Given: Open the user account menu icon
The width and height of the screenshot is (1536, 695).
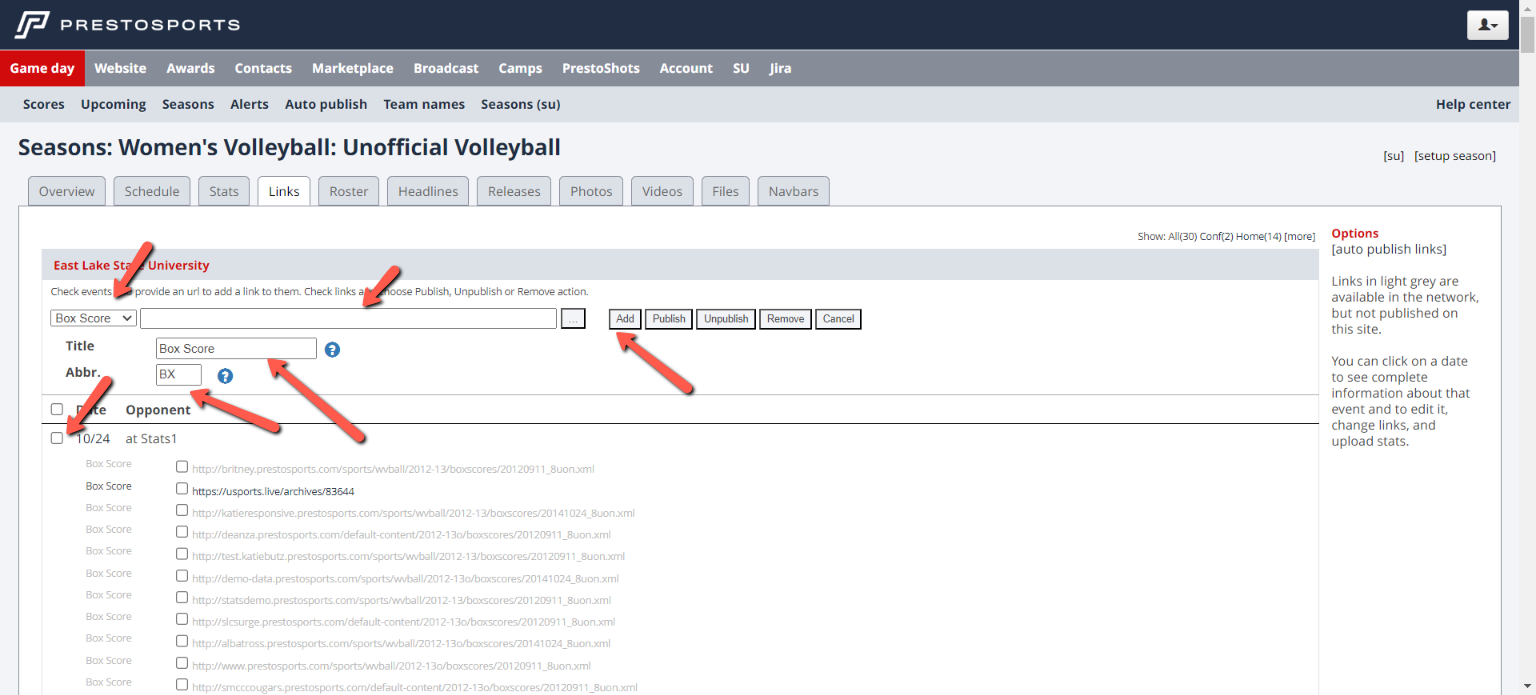Looking at the screenshot, I should click(1487, 25).
